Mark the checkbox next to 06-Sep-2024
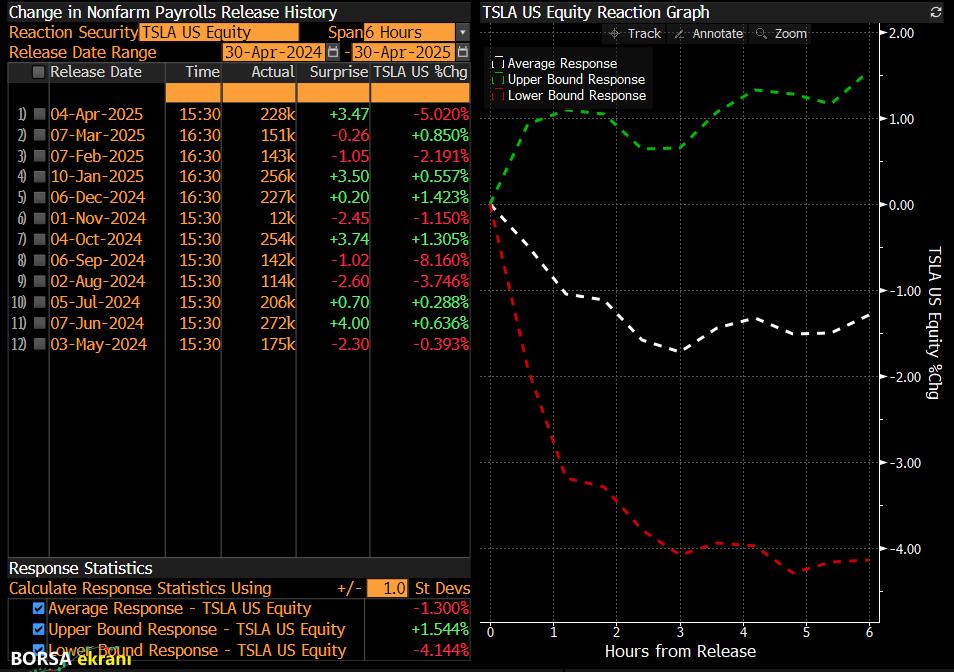Image resolution: width=954 pixels, height=672 pixels. [40, 260]
